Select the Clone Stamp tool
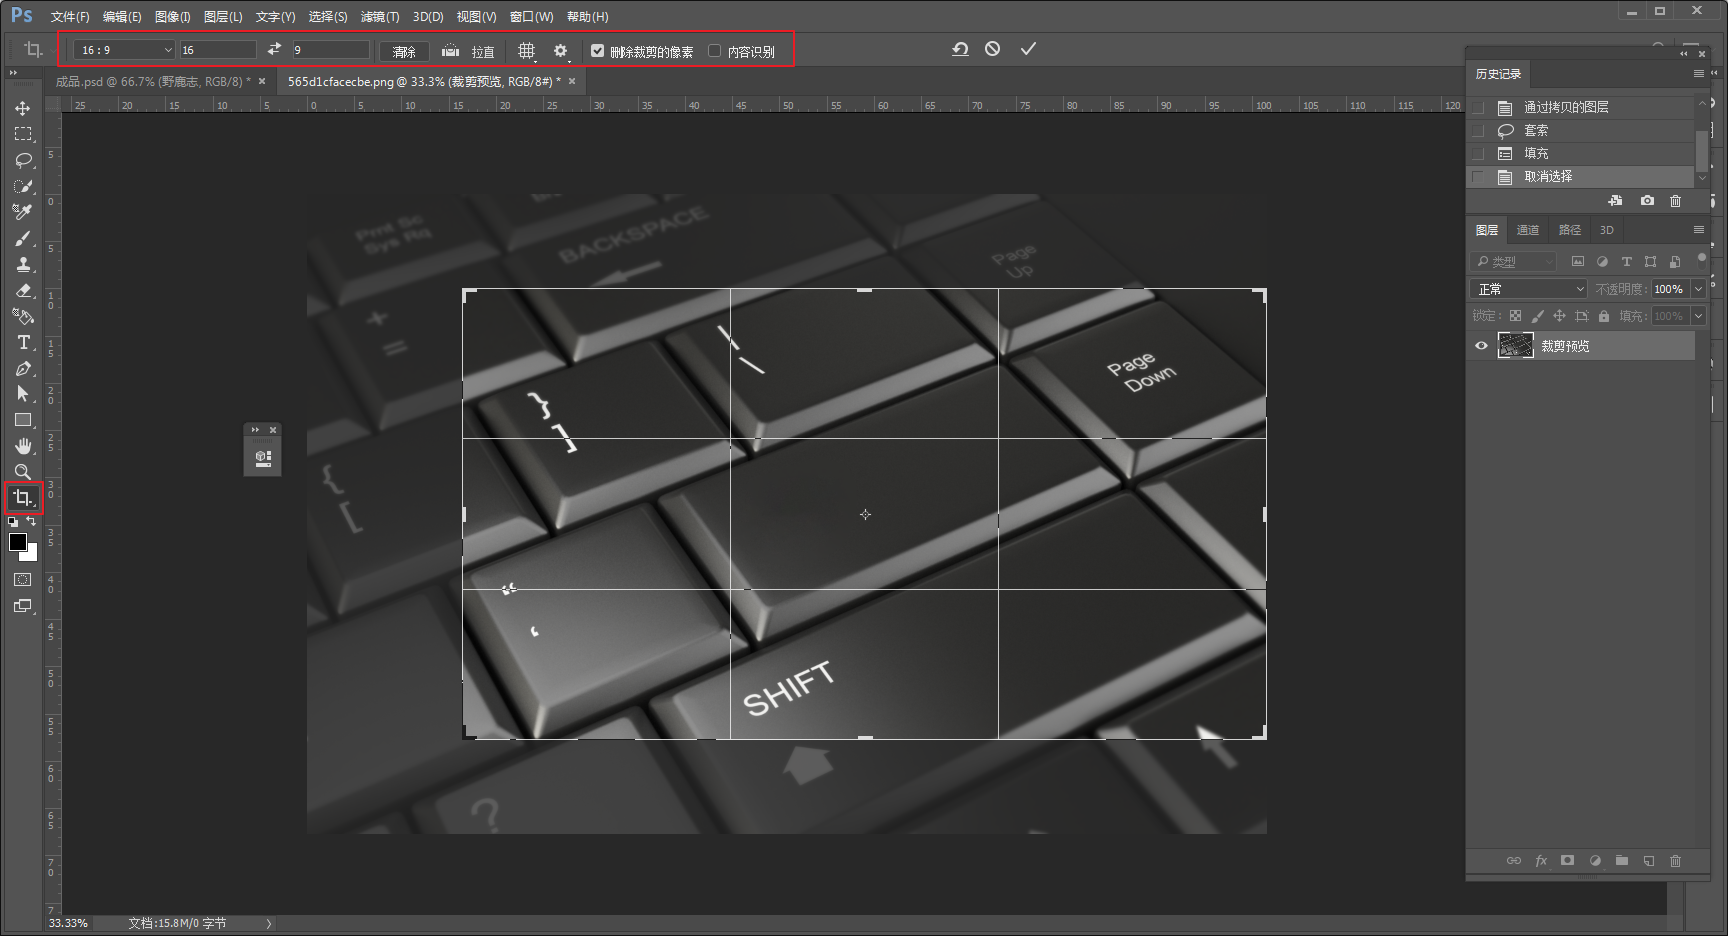 click(x=22, y=264)
